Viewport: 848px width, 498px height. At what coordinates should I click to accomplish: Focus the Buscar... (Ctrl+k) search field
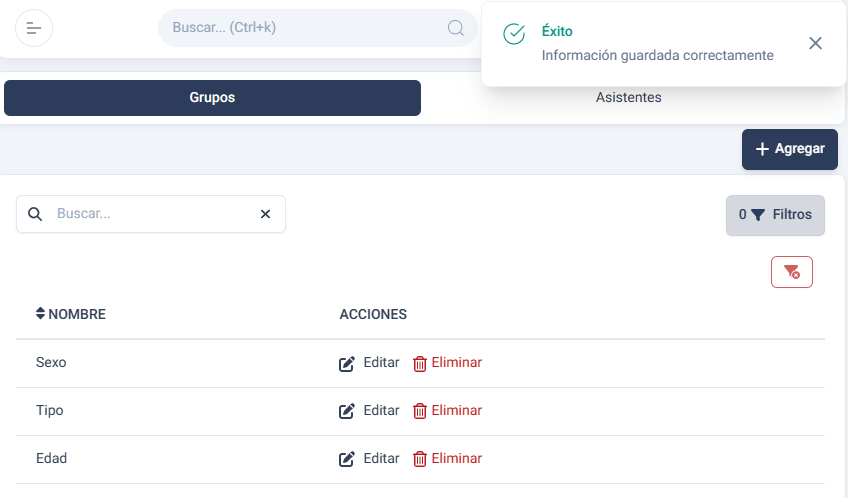318,28
